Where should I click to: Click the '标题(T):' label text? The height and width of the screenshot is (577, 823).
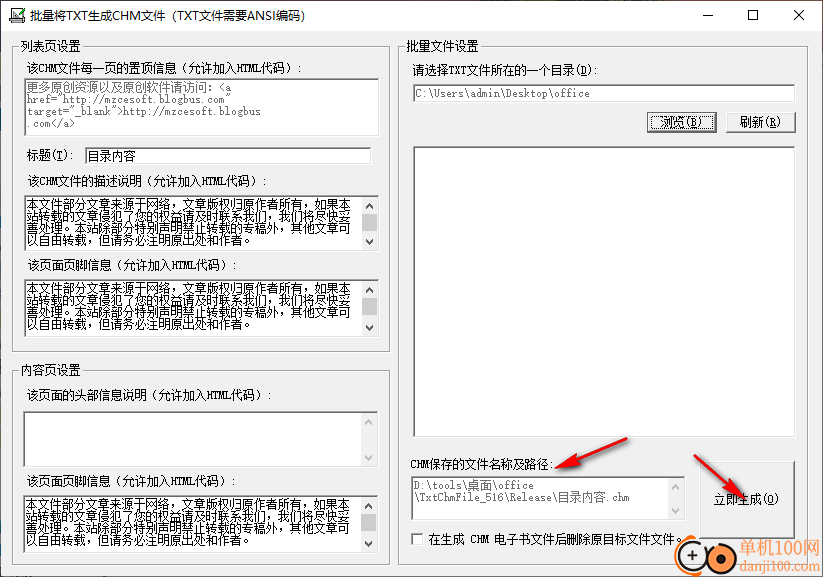click(50, 155)
